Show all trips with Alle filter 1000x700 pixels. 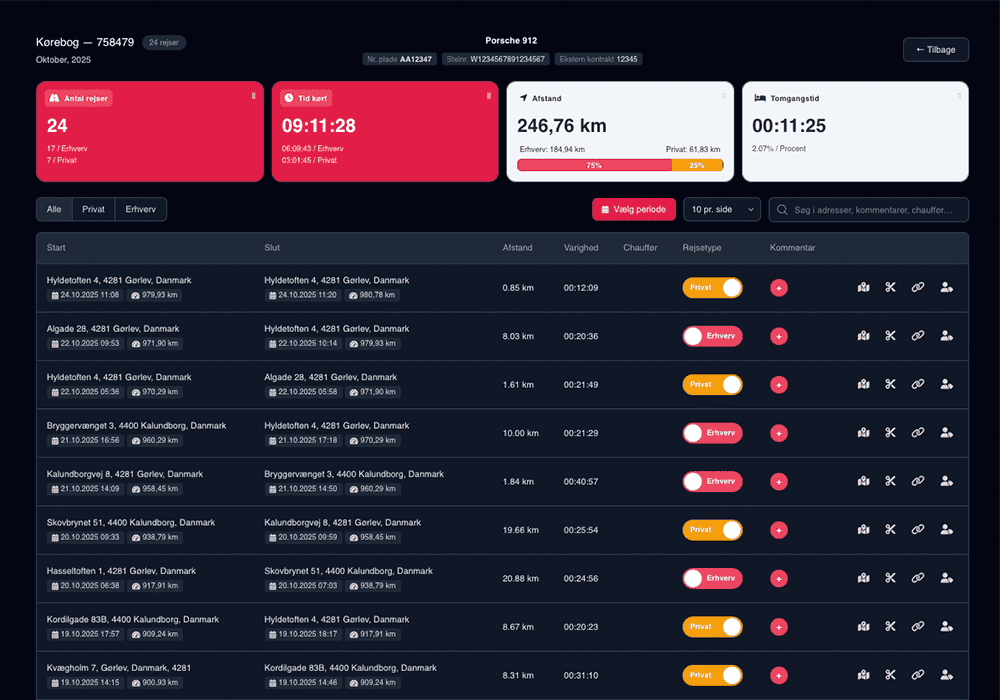point(54,209)
